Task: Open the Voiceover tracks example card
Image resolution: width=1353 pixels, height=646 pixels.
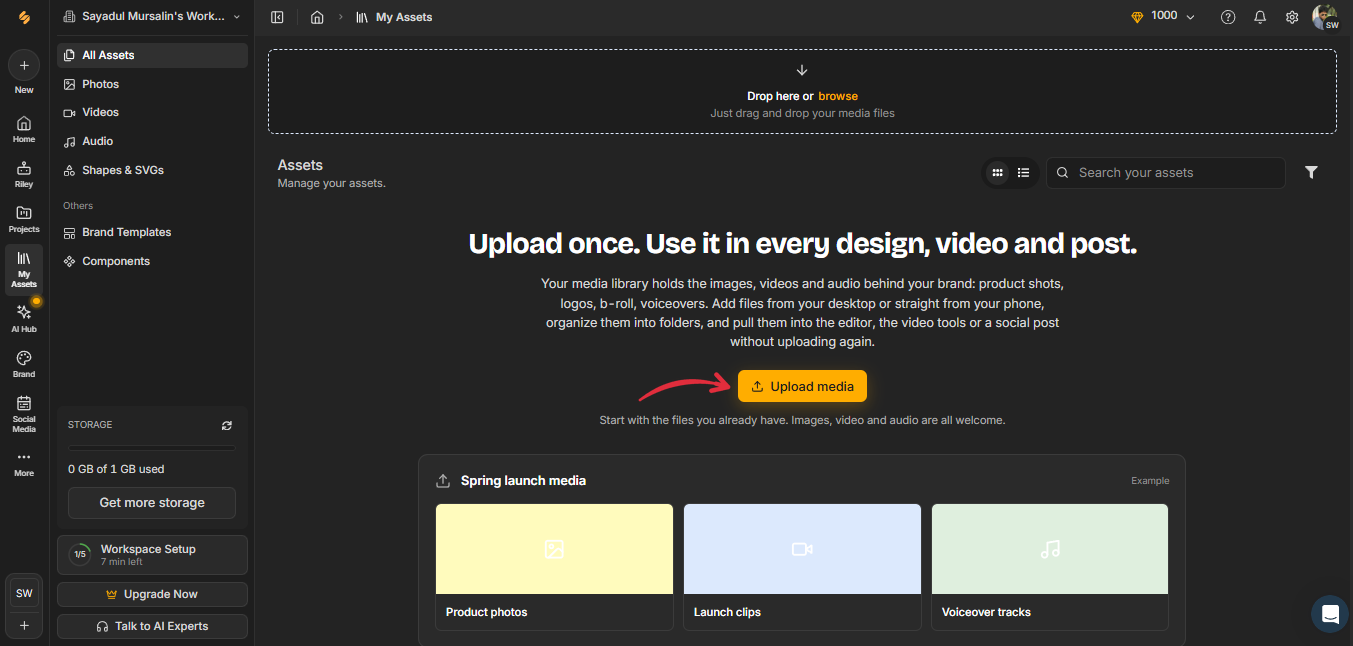Action: pyautogui.click(x=1050, y=567)
